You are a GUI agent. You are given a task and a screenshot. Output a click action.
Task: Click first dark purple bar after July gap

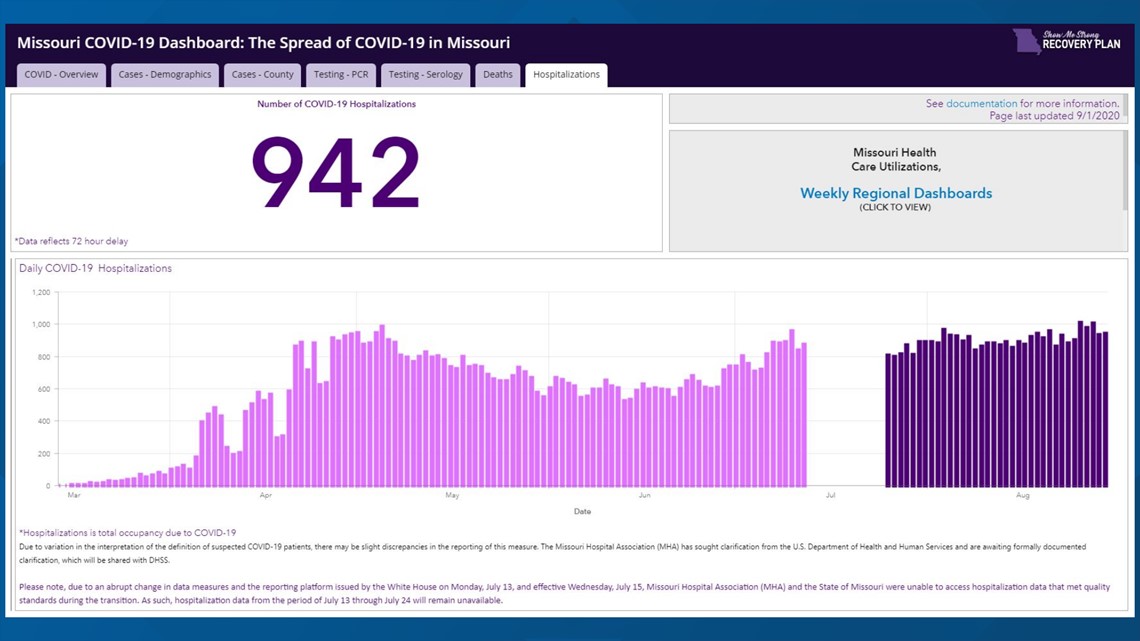[888, 420]
